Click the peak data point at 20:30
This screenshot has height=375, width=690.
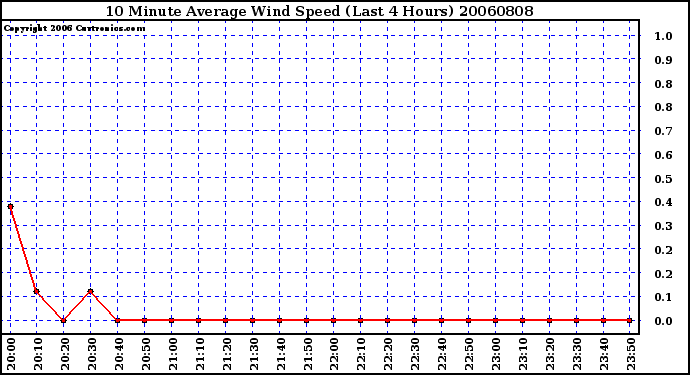91,291
